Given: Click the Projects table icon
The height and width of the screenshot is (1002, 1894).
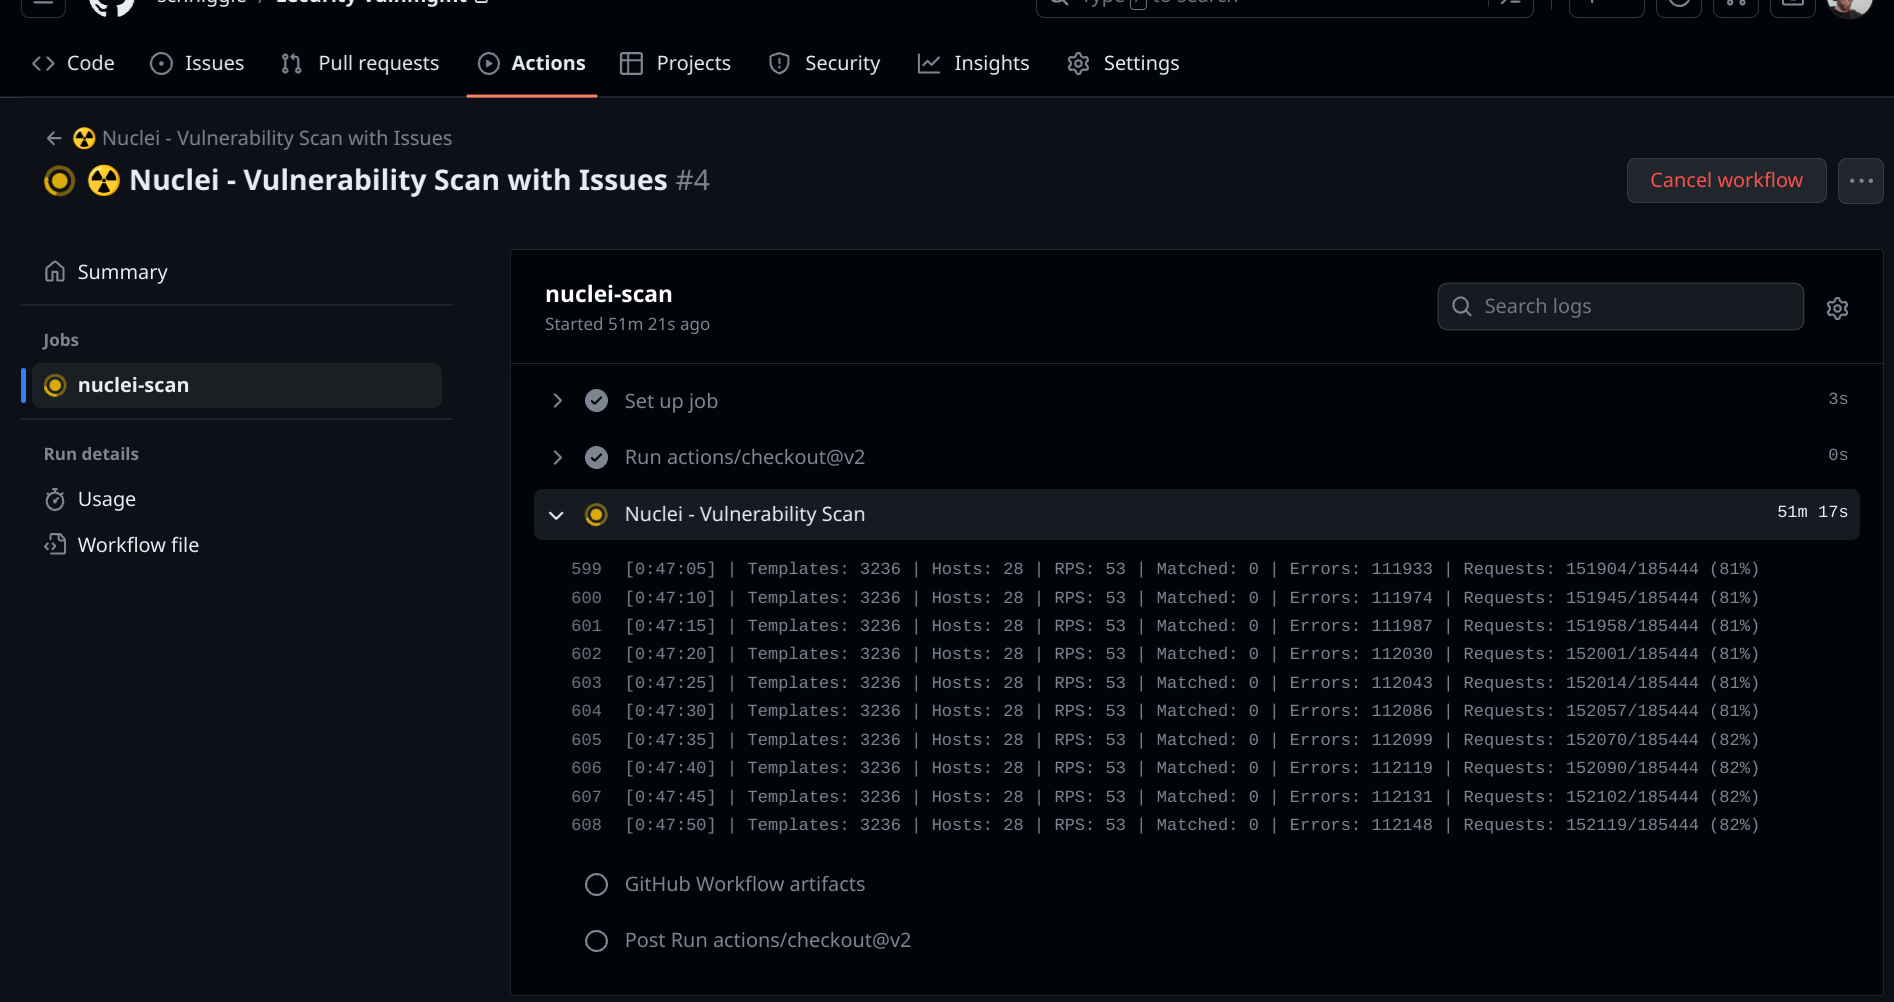Looking at the screenshot, I should tap(631, 63).
